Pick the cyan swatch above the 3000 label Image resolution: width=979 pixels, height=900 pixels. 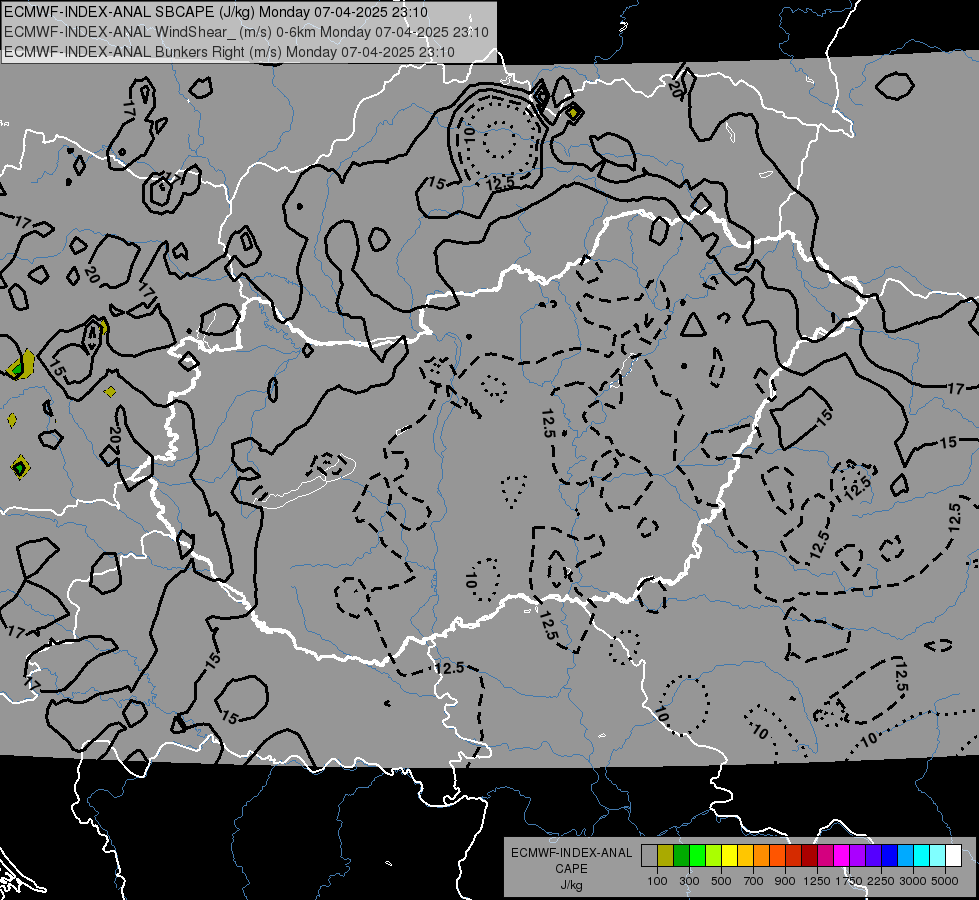(922, 856)
